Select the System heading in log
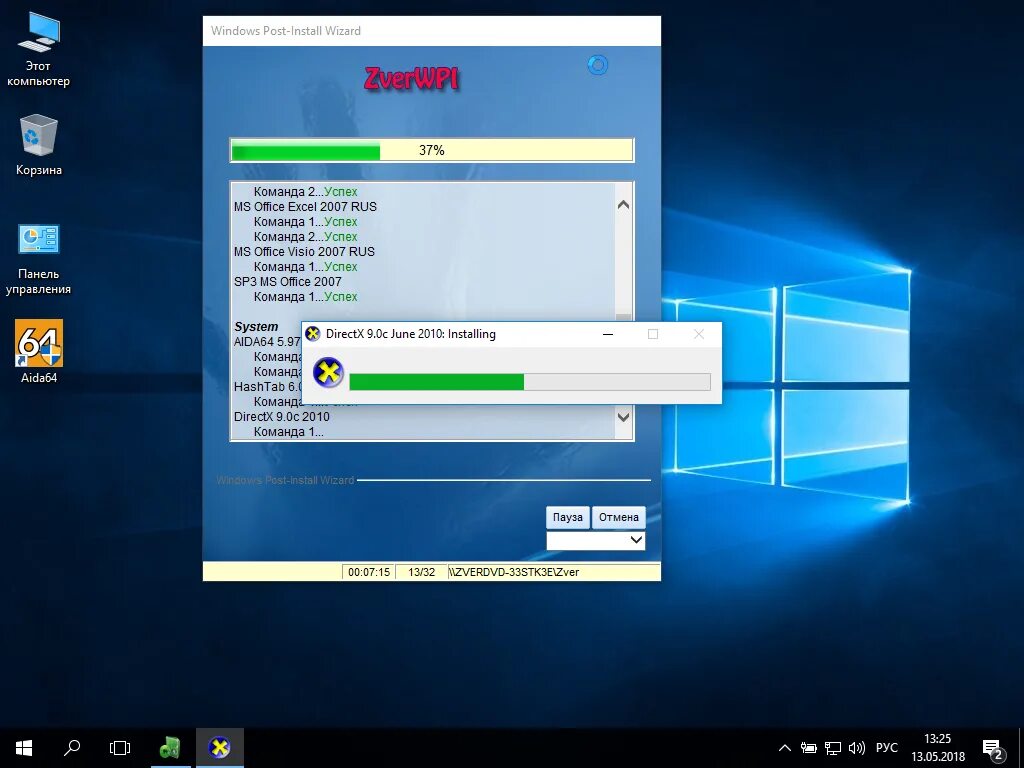Image resolution: width=1024 pixels, height=768 pixels. 256,327
